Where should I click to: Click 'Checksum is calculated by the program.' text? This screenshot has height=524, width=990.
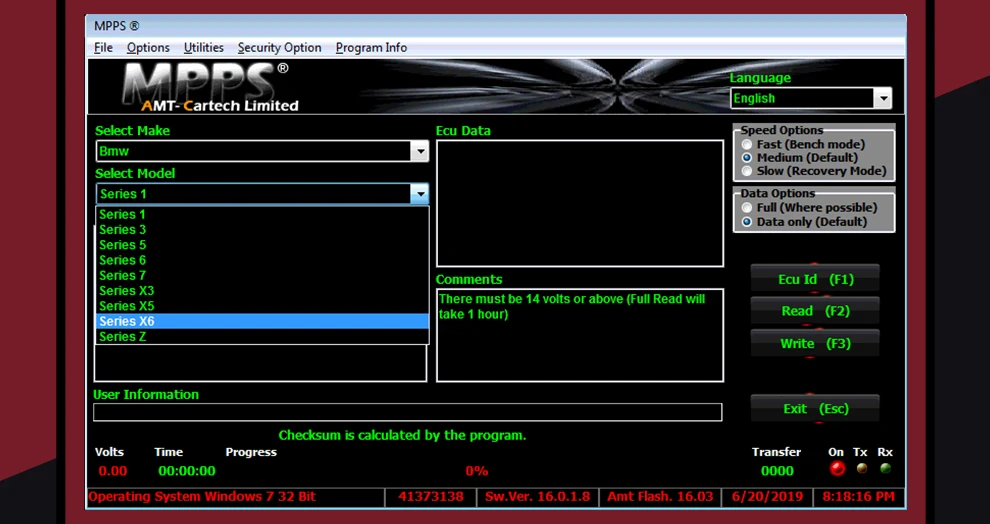click(402, 436)
